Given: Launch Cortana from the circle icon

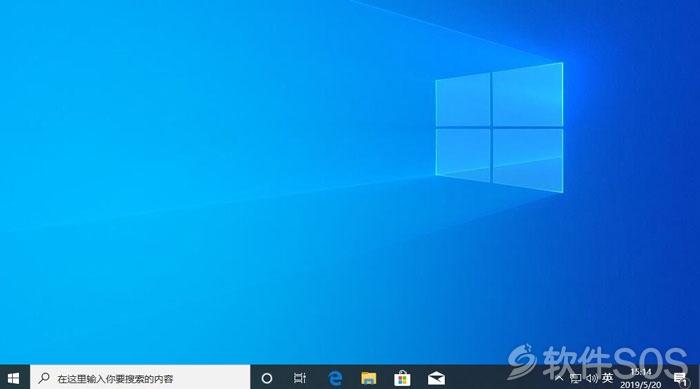Looking at the screenshot, I should 267,378.
